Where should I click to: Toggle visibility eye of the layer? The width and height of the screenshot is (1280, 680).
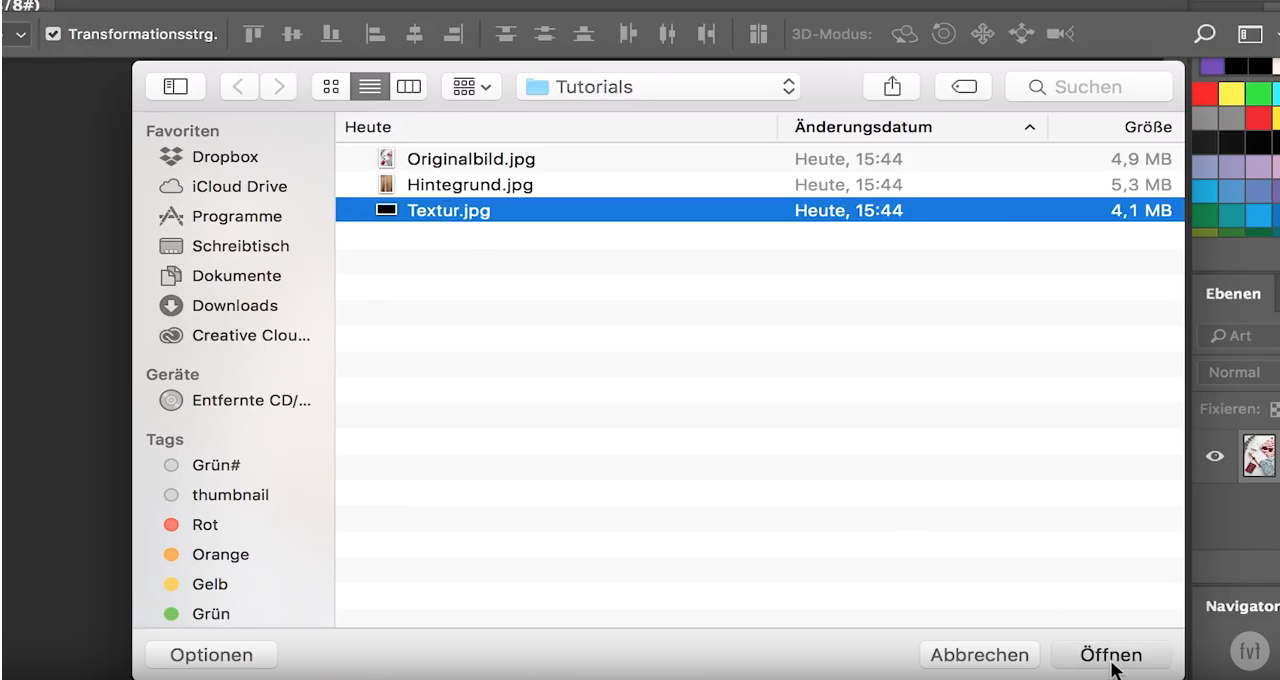point(1215,456)
